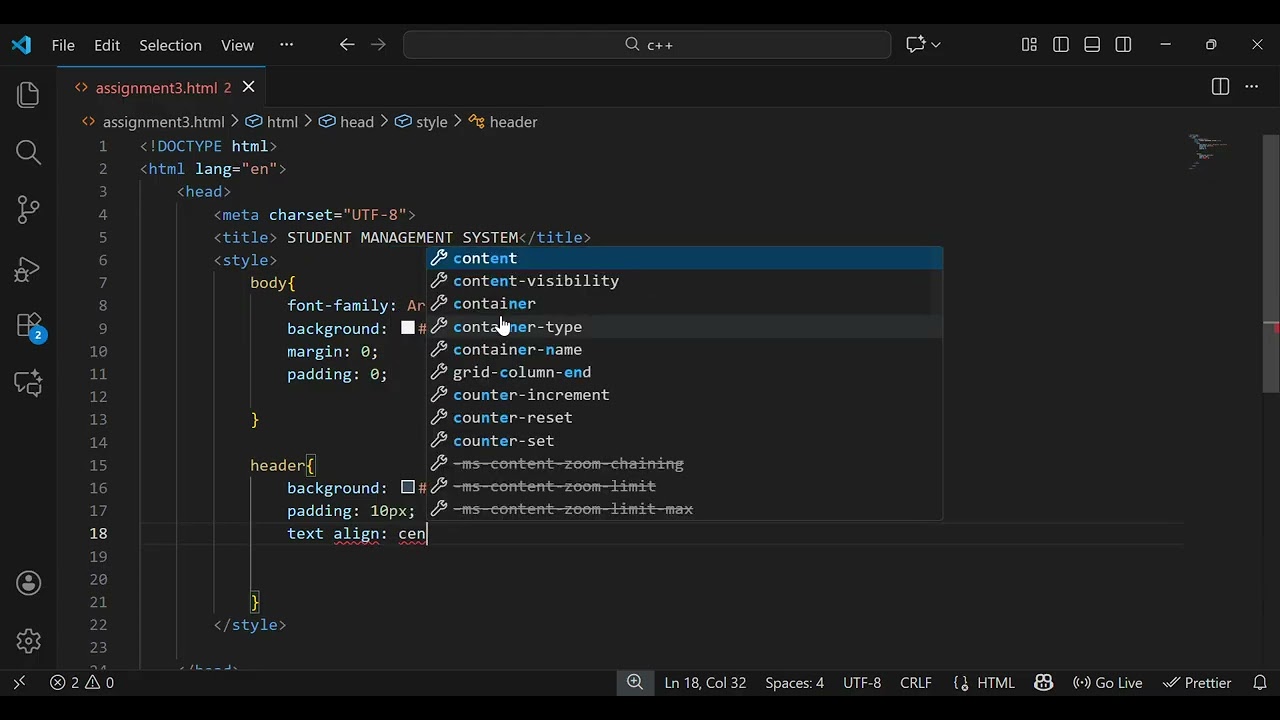This screenshot has width=1280, height=720.
Task: Open the View menu
Action: [x=237, y=45]
